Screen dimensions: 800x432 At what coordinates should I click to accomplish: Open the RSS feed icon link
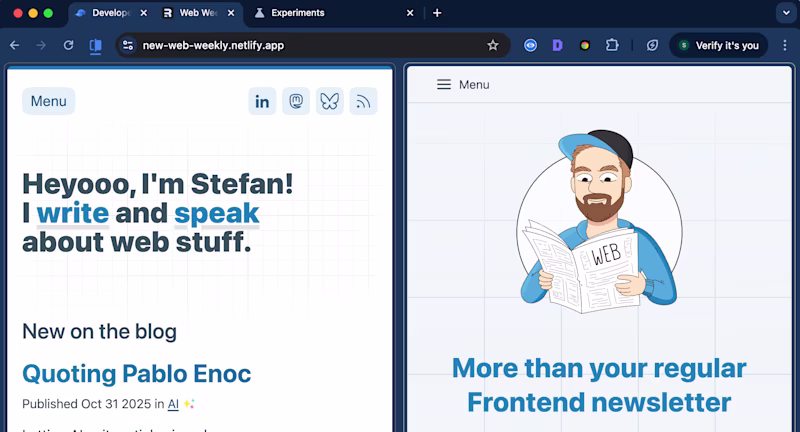pyautogui.click(x=363, y=101)
